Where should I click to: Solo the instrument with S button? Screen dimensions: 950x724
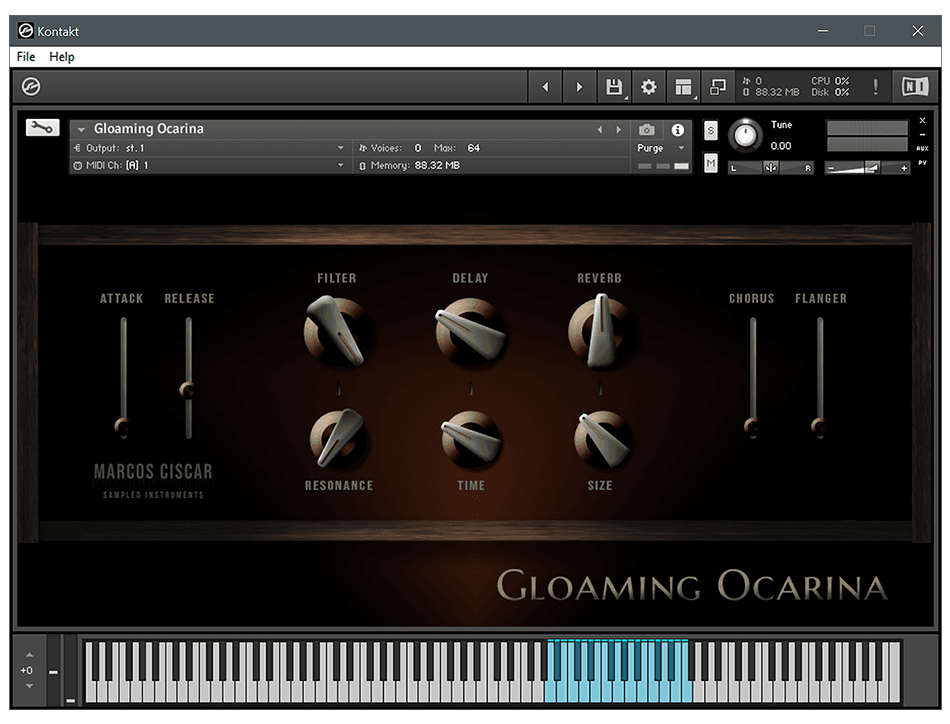711,131
